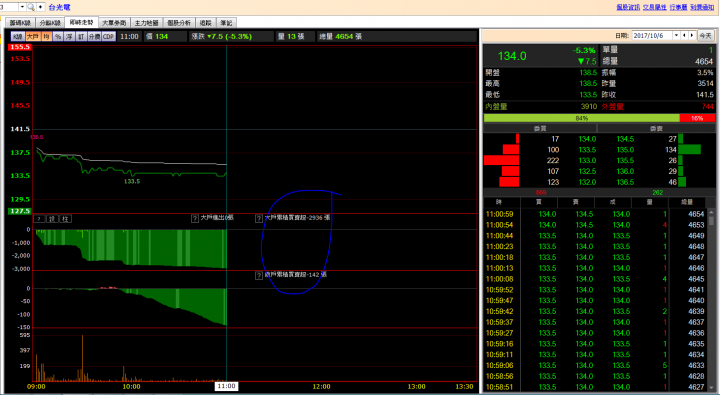Toggle the K線 chart button
This screenshot has width=720, height=395.
tap(17, 36)
